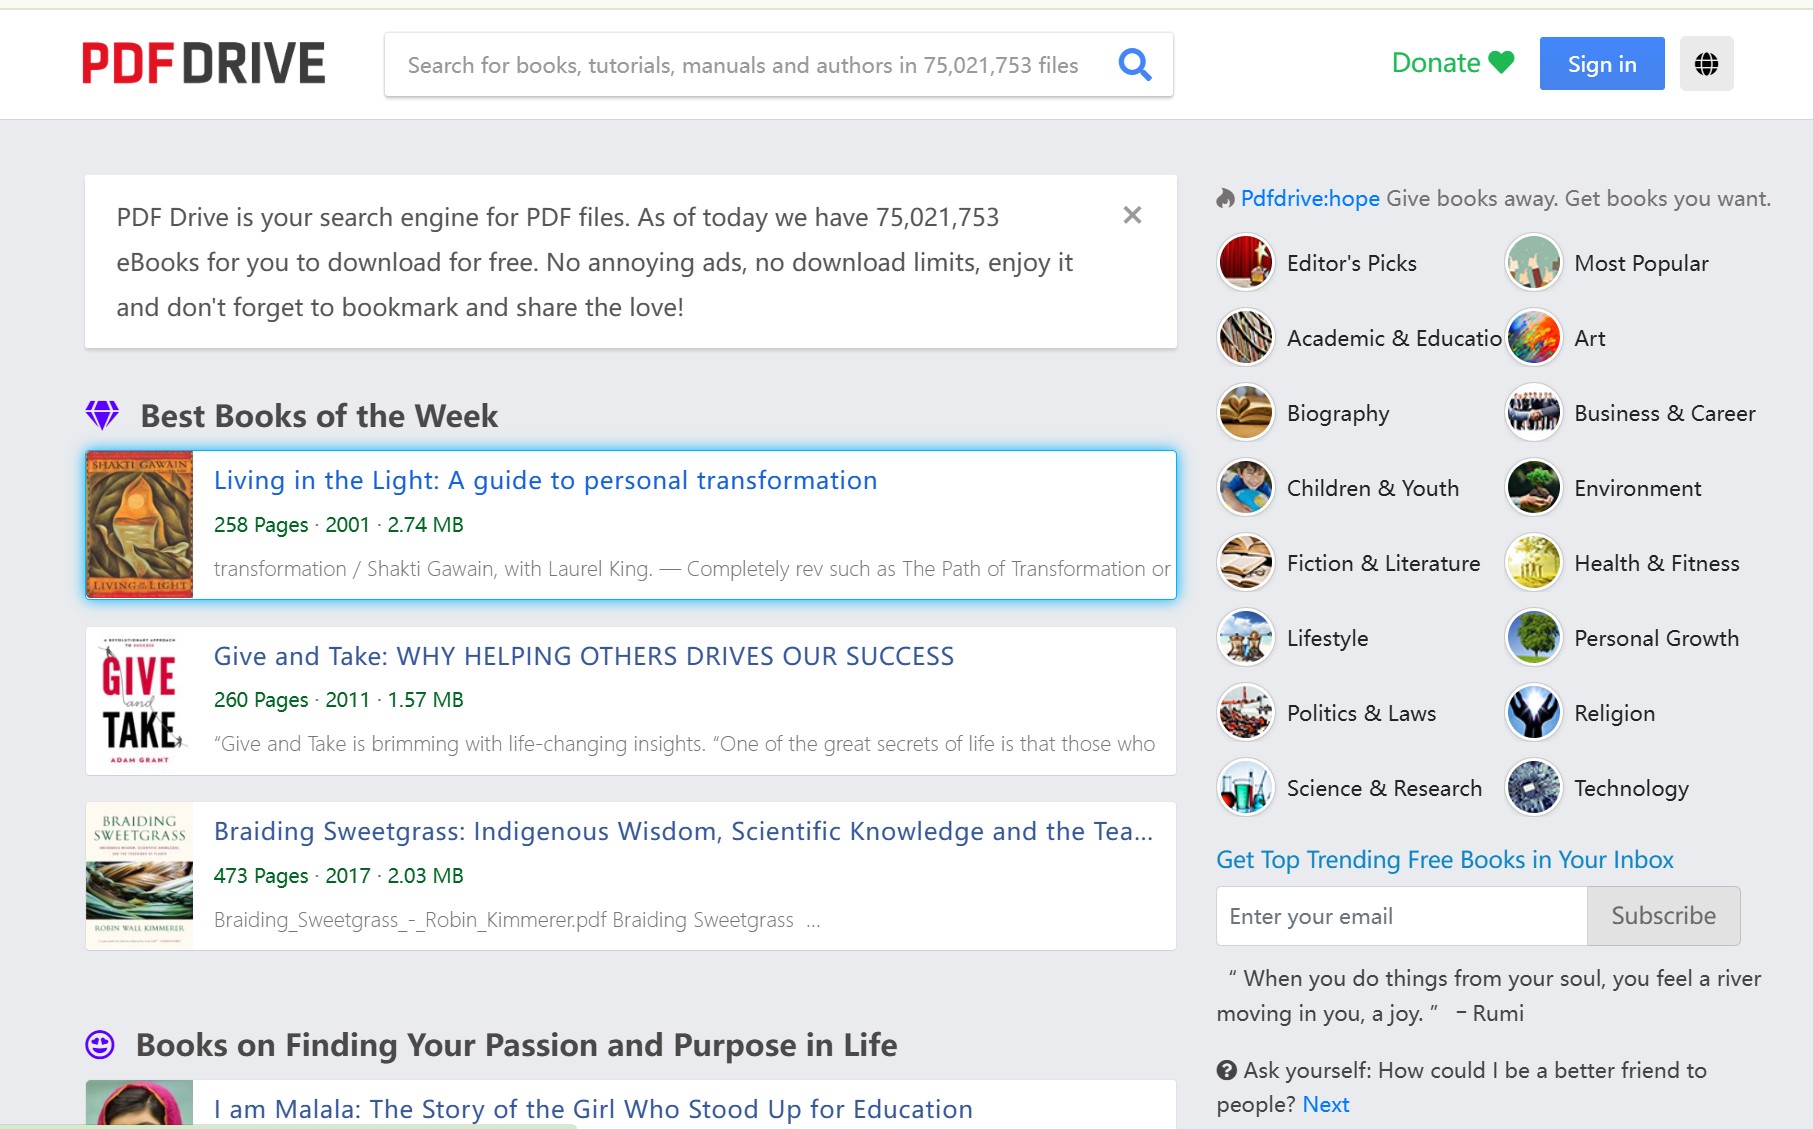Select the Most Popular category label

[x=1641, y=263]
